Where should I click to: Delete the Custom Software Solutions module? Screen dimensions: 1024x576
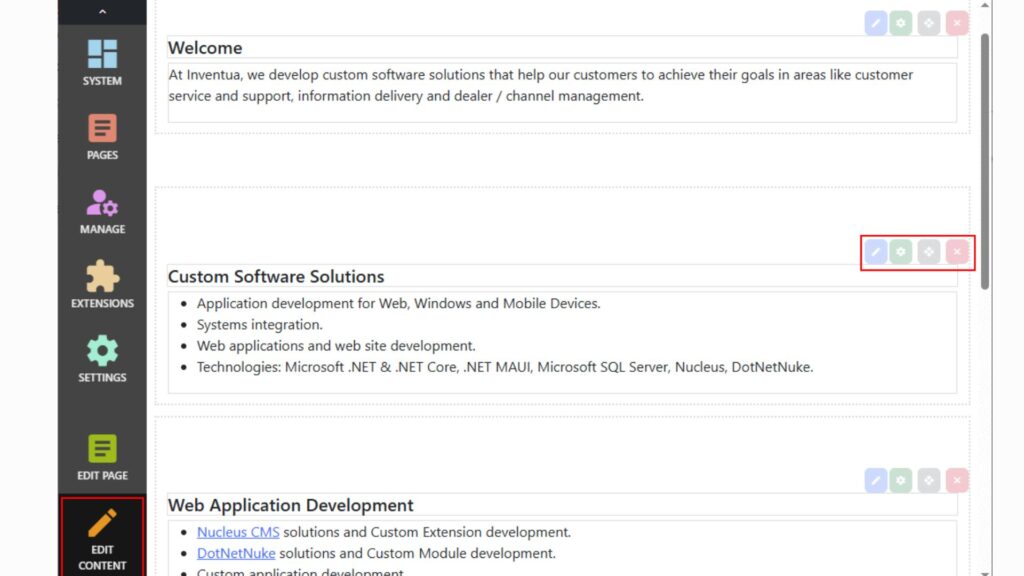957,251
